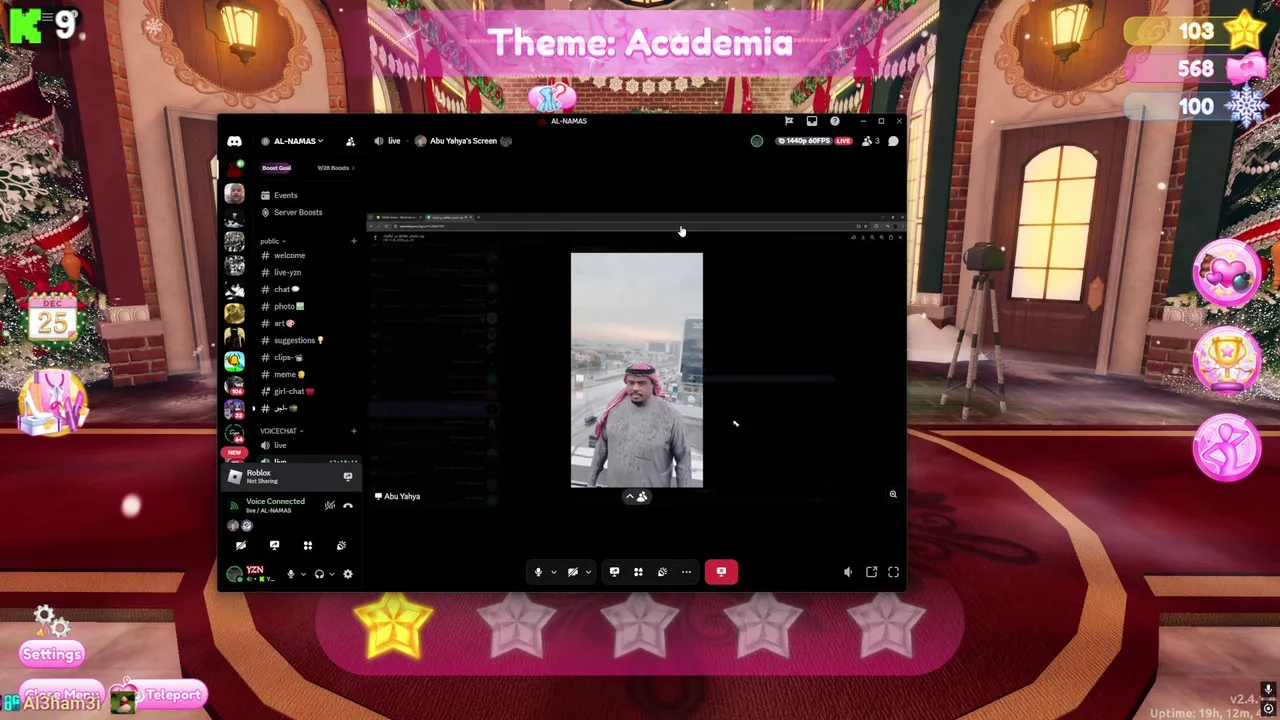Click Voice Connected status text
This screenshot has height=720, width=1280.
click(x=275, y=501)
